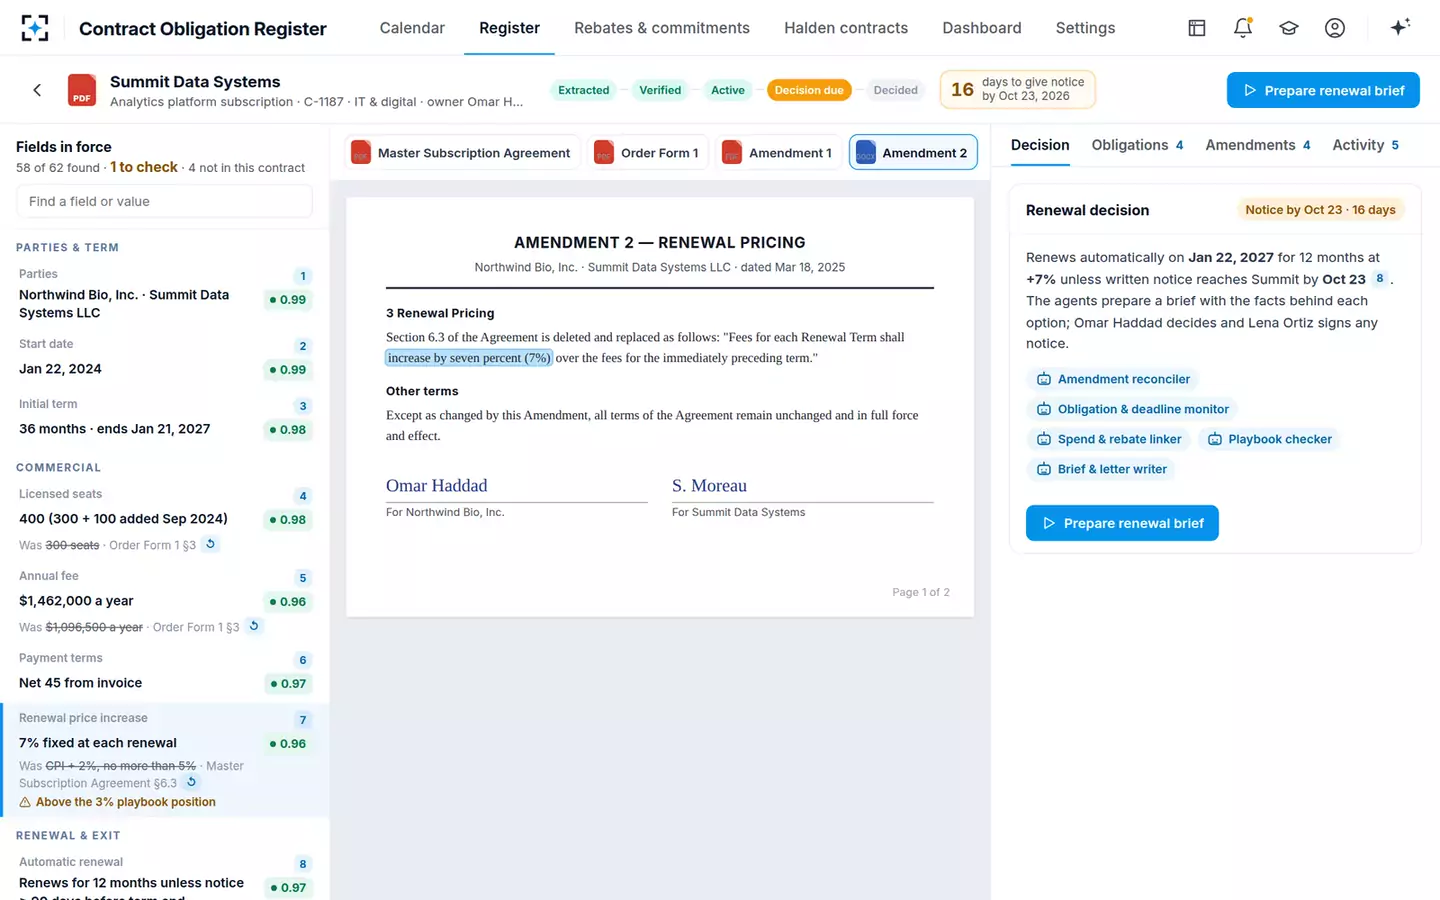Open the Master Subscription Agreement document
Screen dimensions: 1440x900
click(462, 152)
